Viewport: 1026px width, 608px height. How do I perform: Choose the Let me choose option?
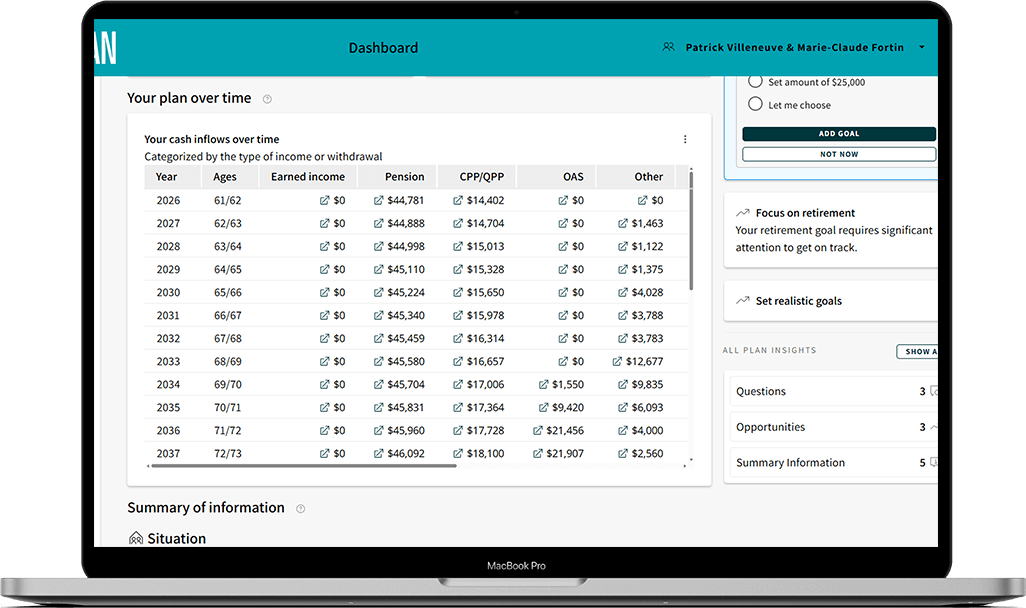(755, 103)
